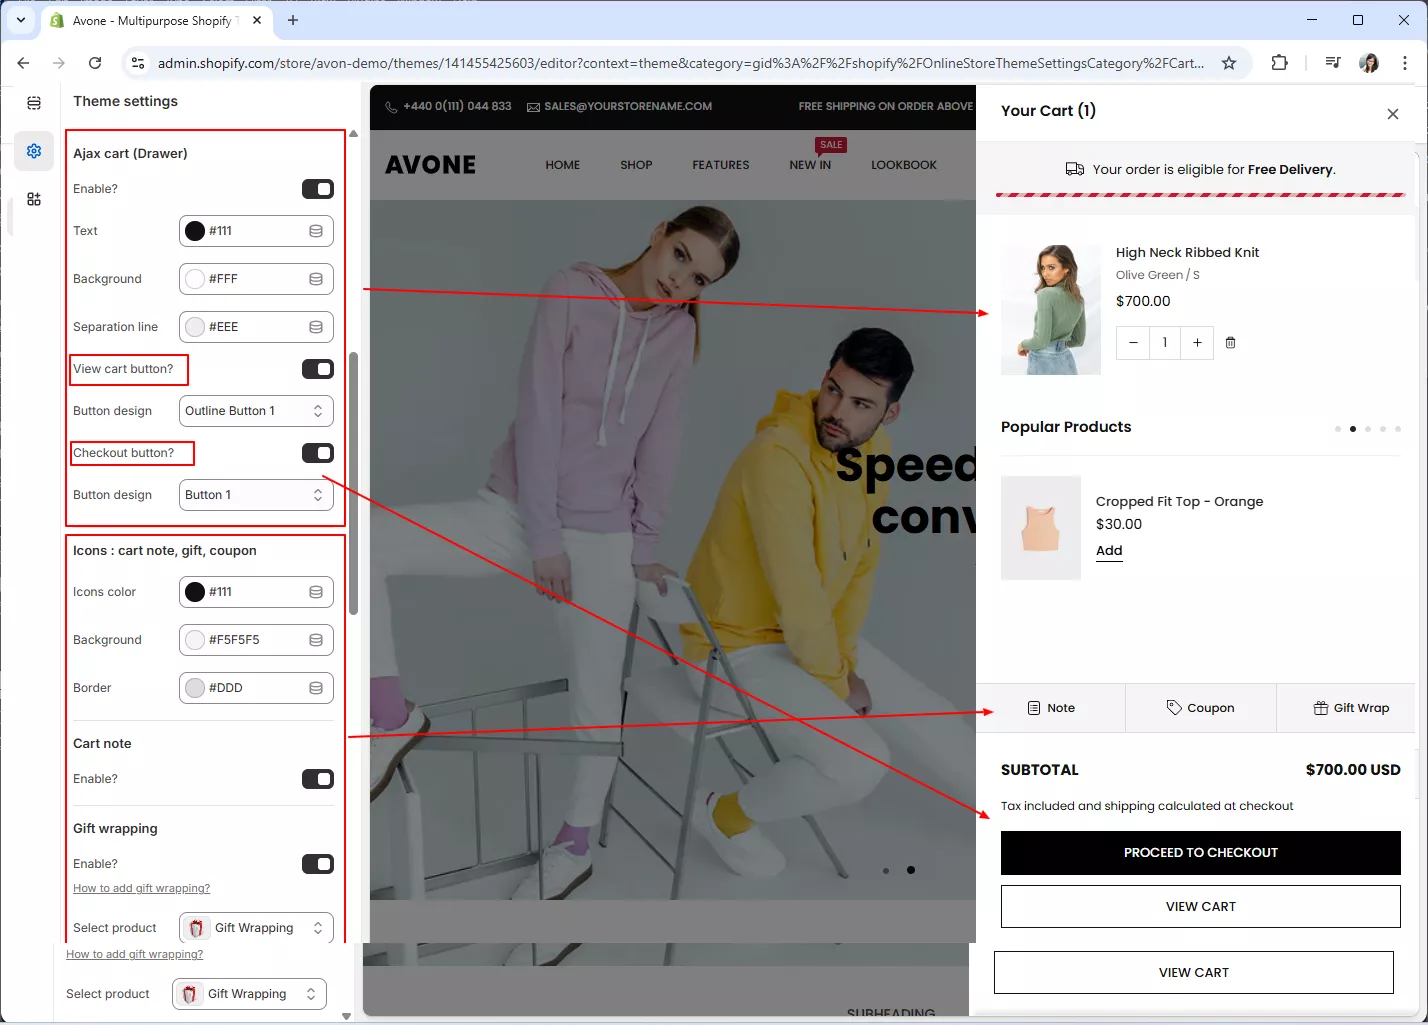Open the Sections icon in left sidebar
Image resolution: width=1428 pixels, height=1025 pixels.
(34, 103)
